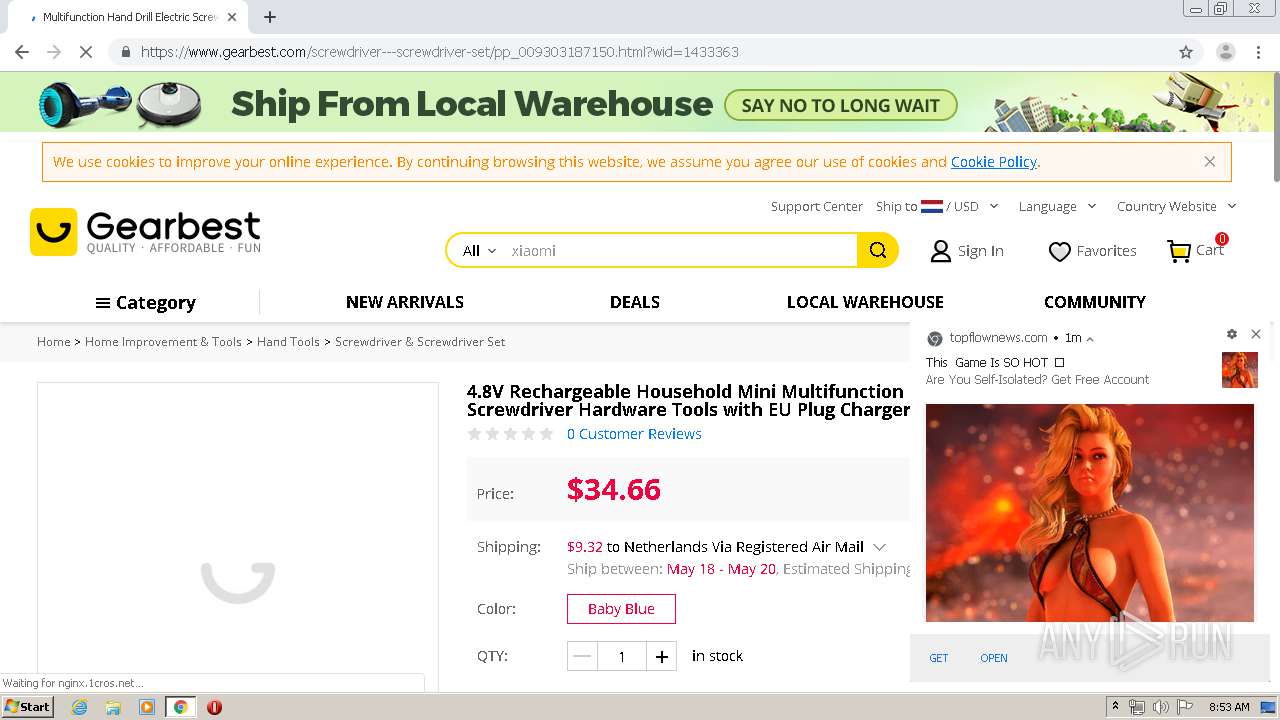Screen dimensions: 1280x720
Task: Decrease quantity with the minus button
Action: (582, 657)
